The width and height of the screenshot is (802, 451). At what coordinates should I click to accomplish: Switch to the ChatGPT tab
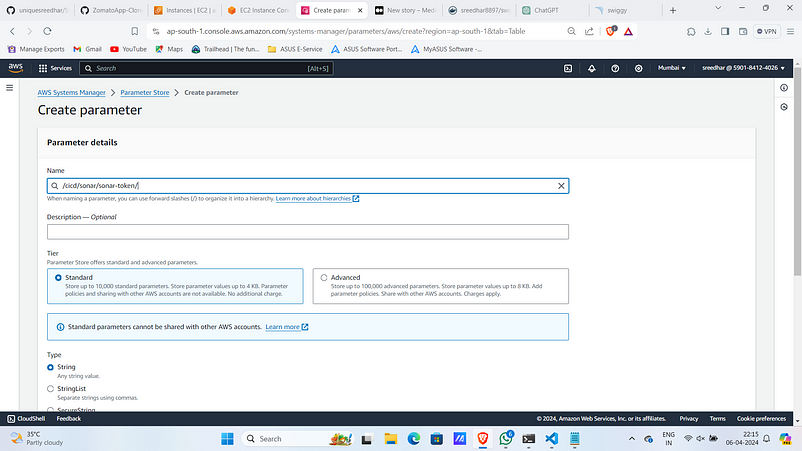click(552, 10)
